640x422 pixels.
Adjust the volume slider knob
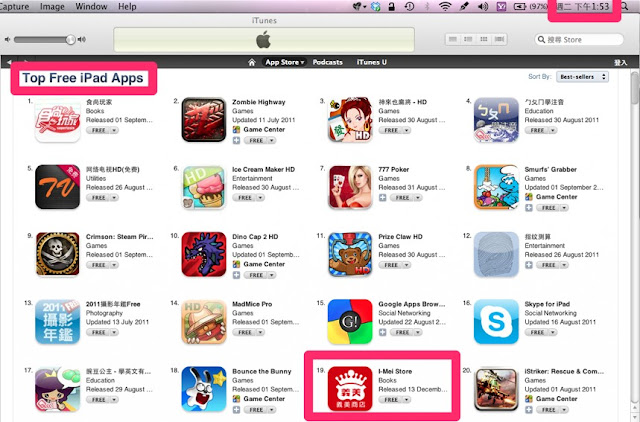tap(71, 40)
